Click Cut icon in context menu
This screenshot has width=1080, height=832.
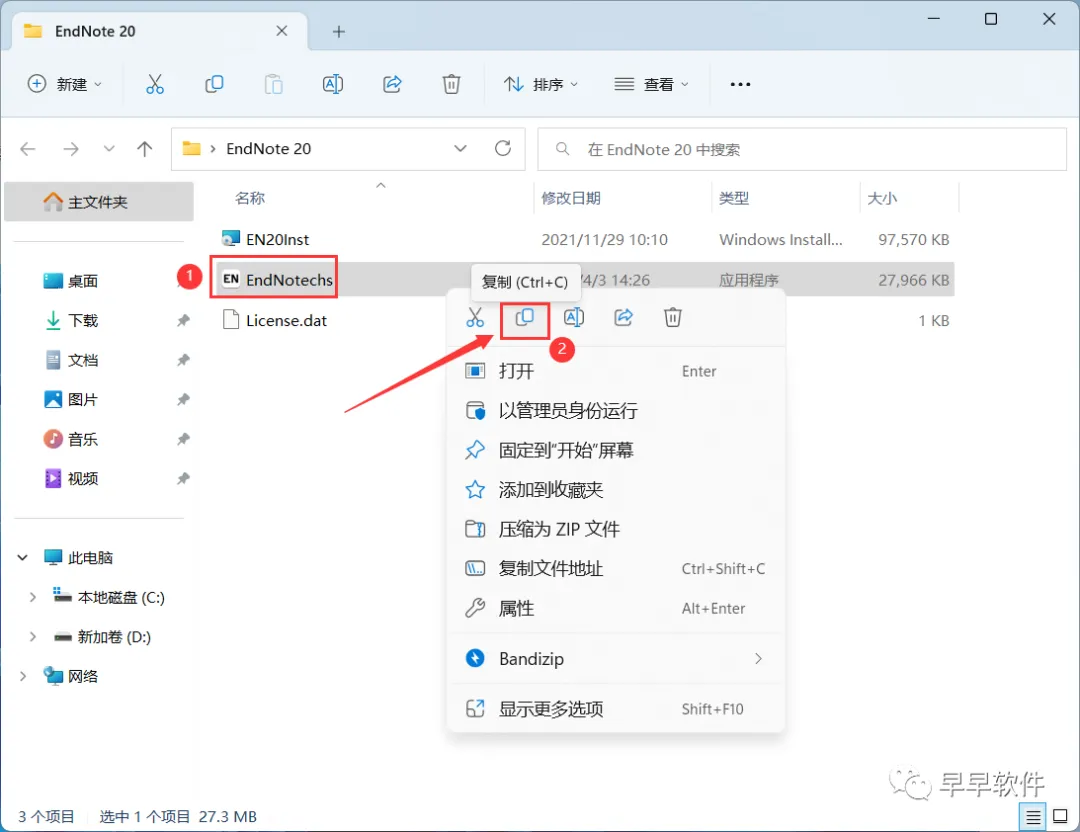point(475,318)
